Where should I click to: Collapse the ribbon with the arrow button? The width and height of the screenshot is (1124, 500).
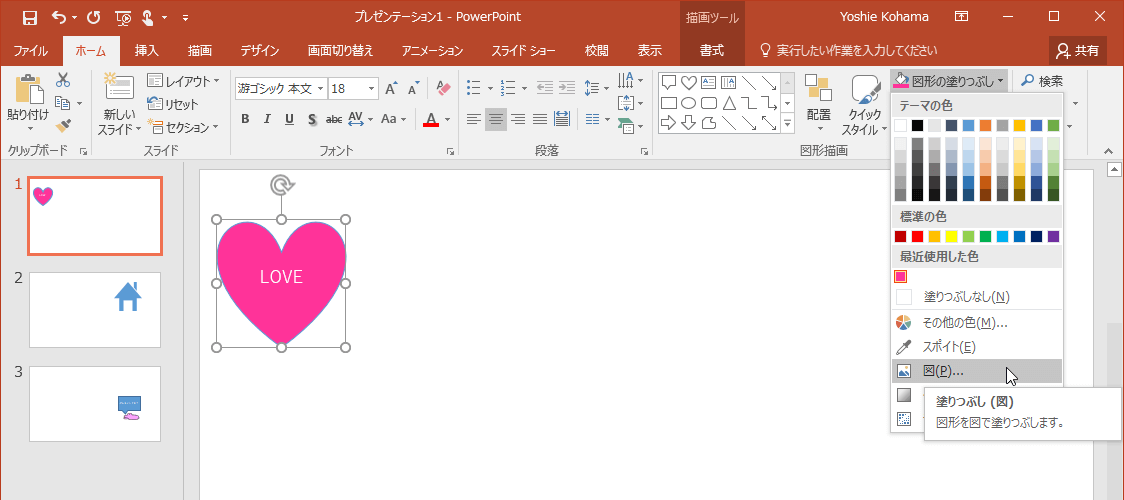(x=1109, y=151)
